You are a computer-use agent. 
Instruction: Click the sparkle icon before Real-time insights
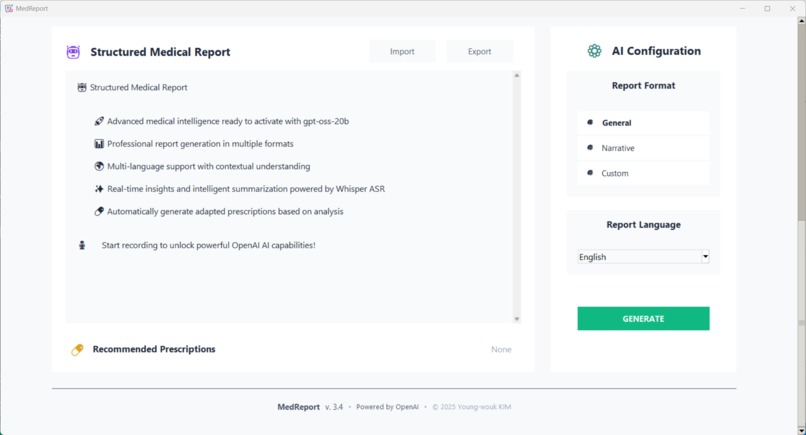point(99,189)
